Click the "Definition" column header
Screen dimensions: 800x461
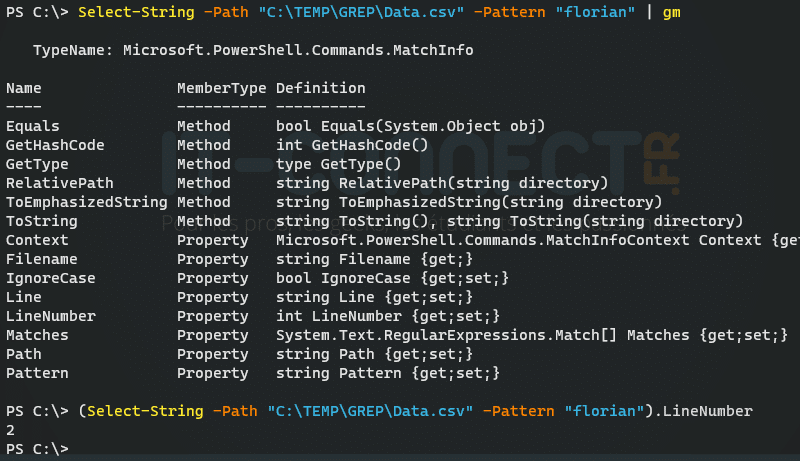(x=321, y=88)
